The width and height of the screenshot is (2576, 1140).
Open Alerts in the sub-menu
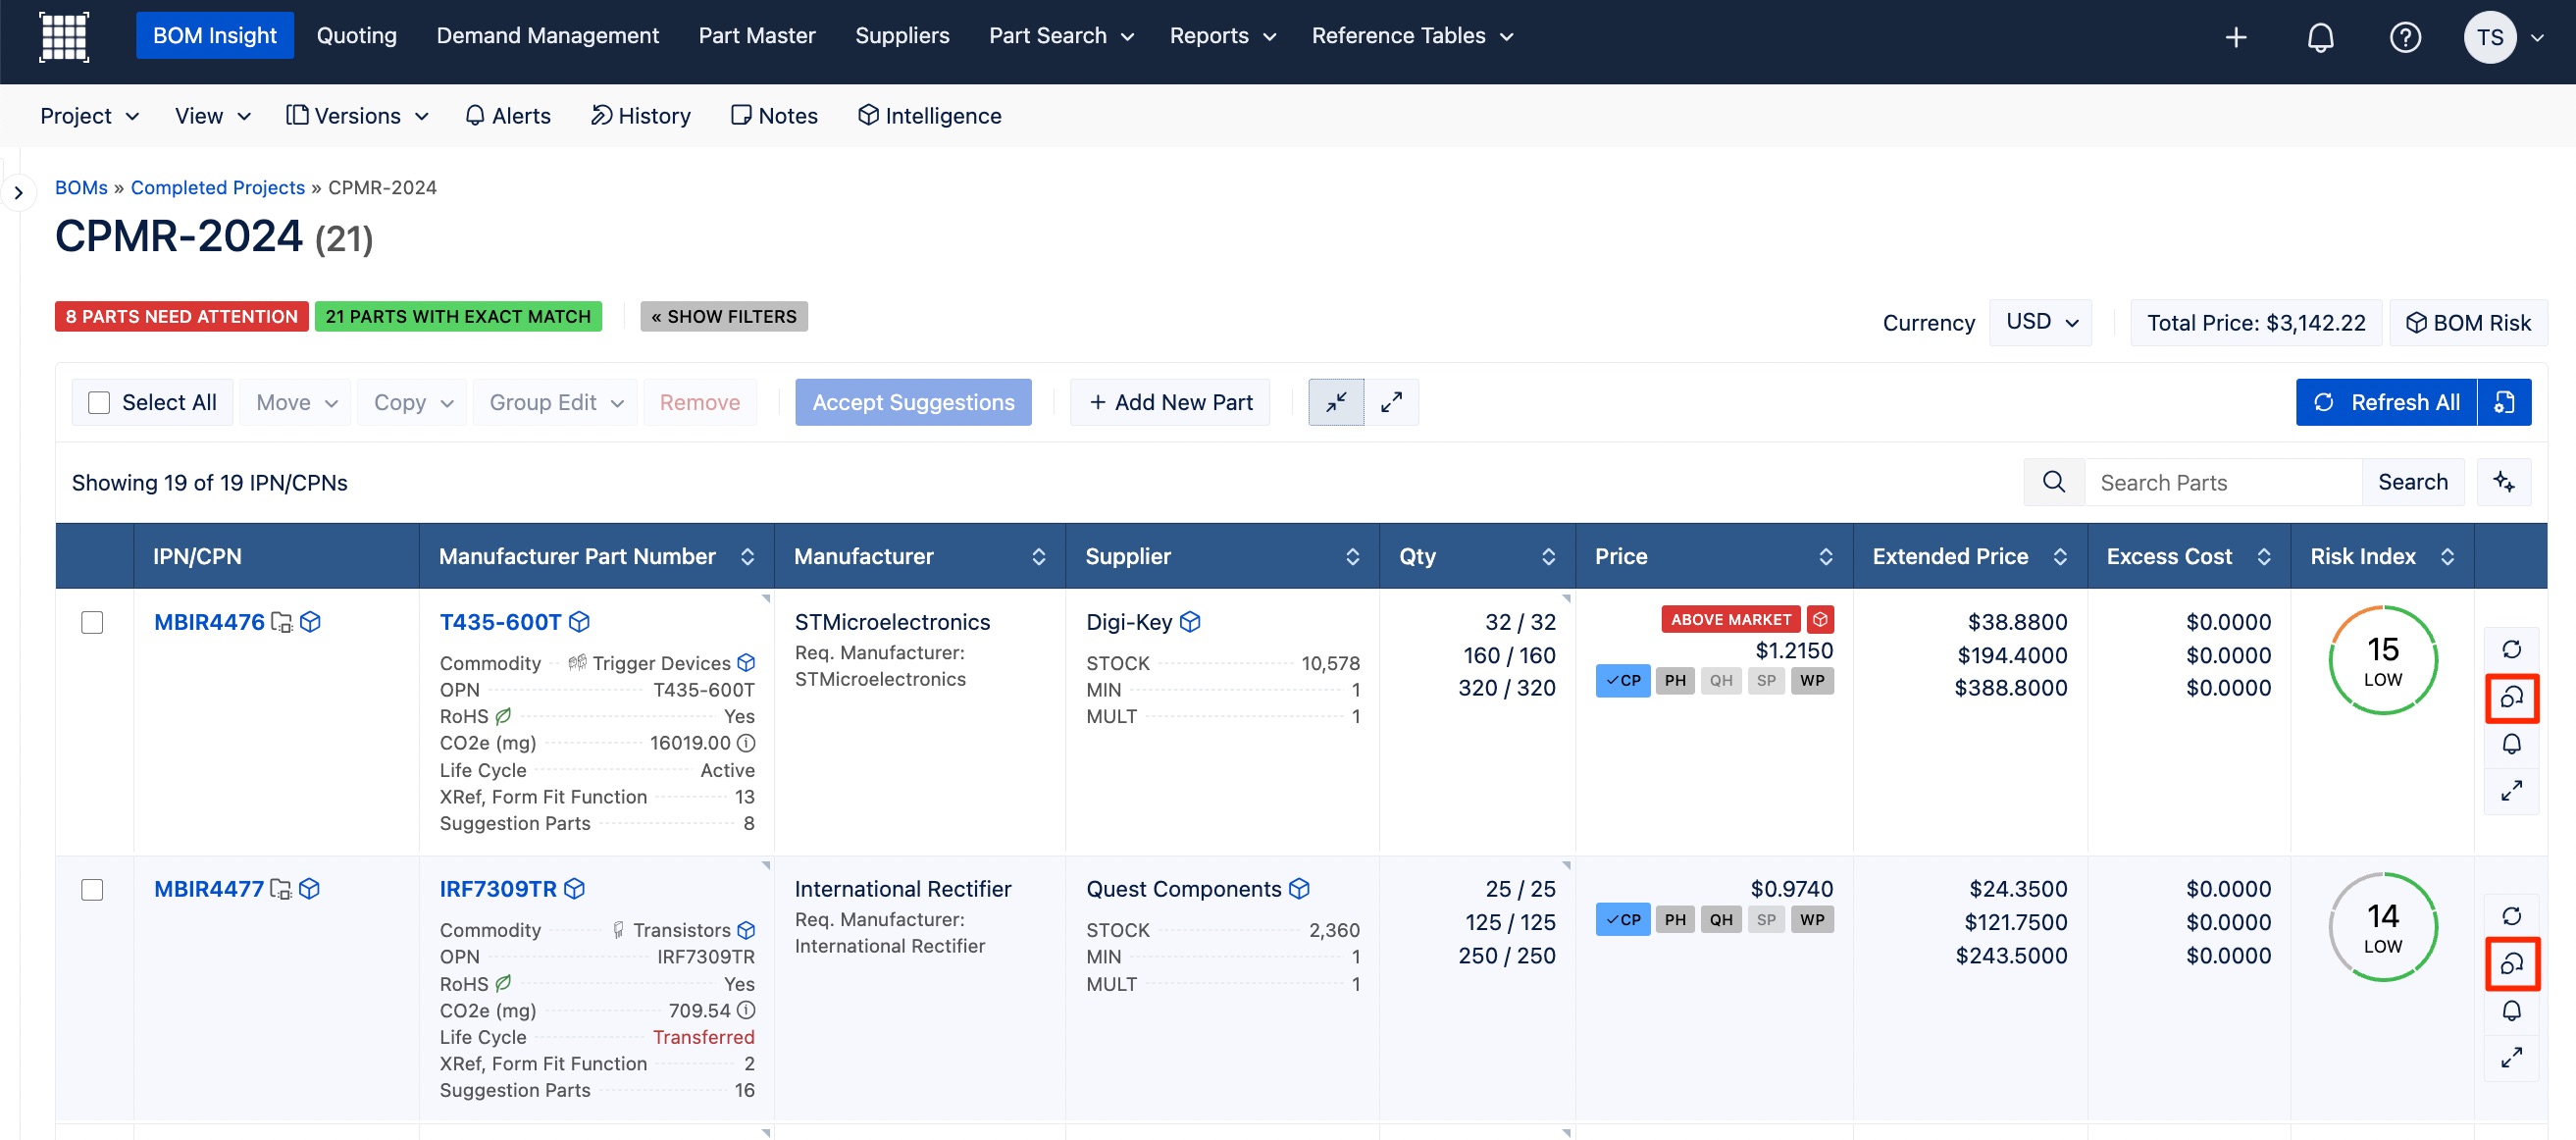pyautogui.click(x=508, y=116)
